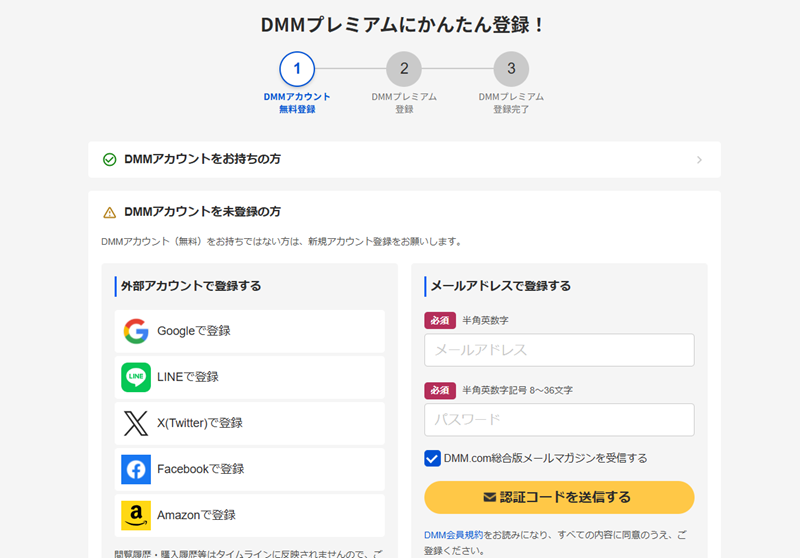Click the green checkmark icon beside DMMアカウントをお持ちの方
Screen dimensions: 800x558
(x=110, y=160)
